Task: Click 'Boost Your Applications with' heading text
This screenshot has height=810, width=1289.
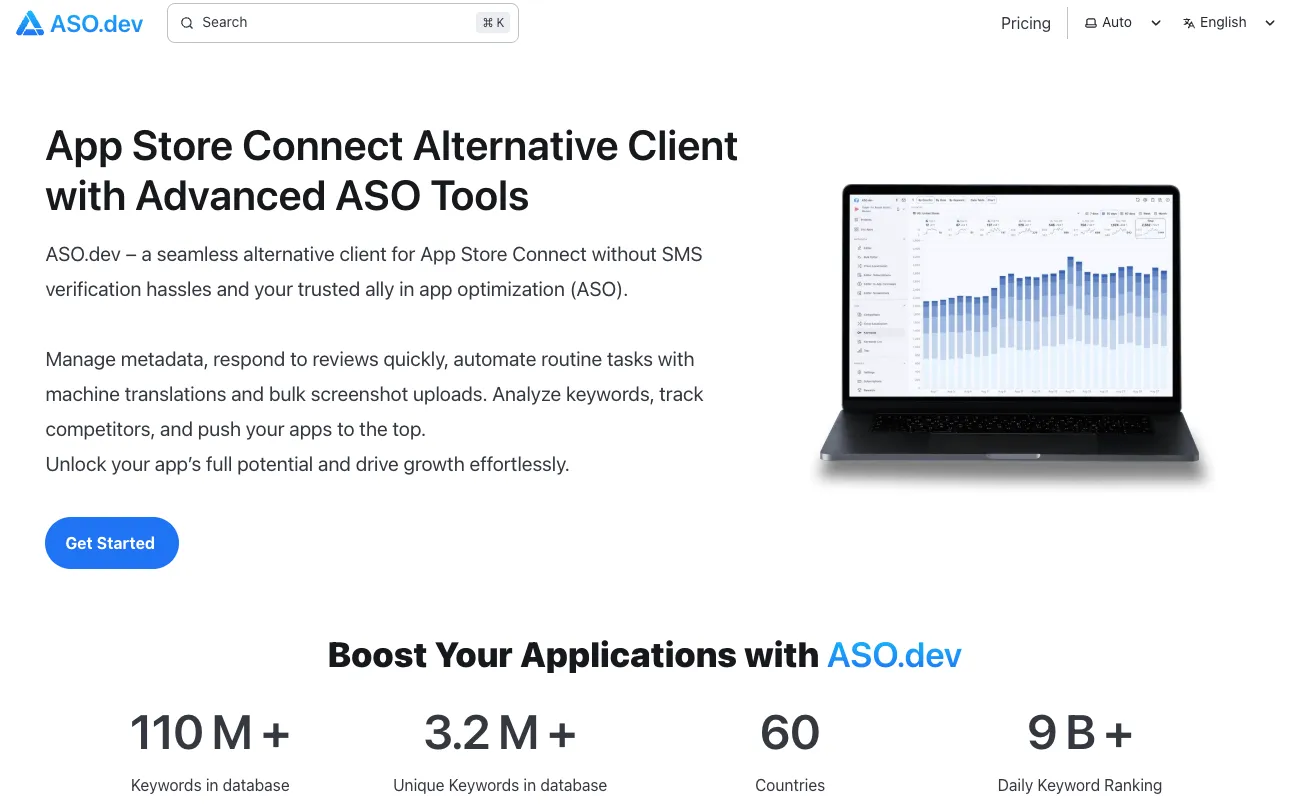Action: (573, 655)
